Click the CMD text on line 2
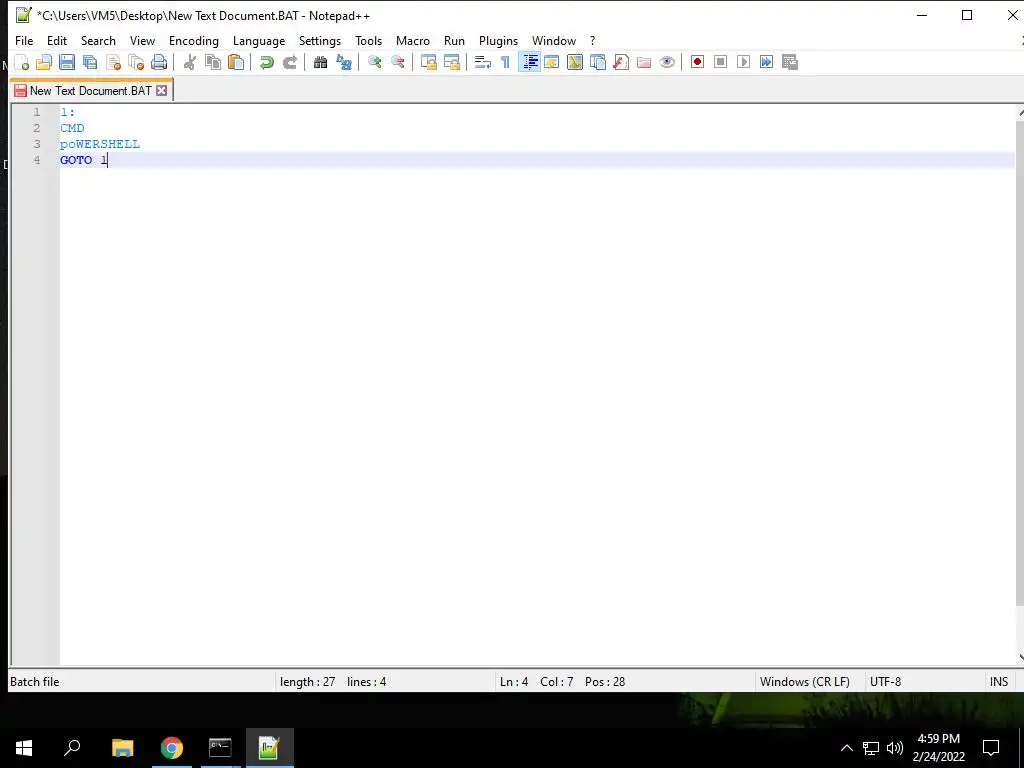 tap(72, 128)
